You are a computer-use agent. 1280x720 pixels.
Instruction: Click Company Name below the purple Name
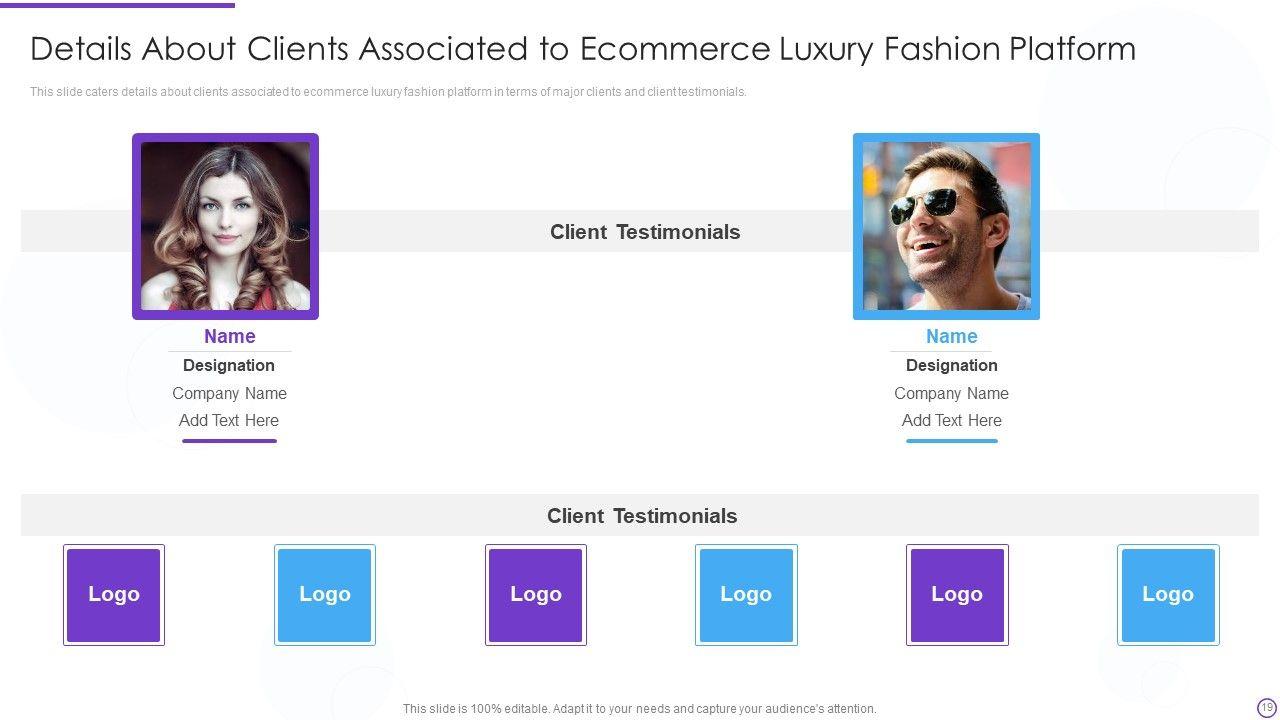229,394
